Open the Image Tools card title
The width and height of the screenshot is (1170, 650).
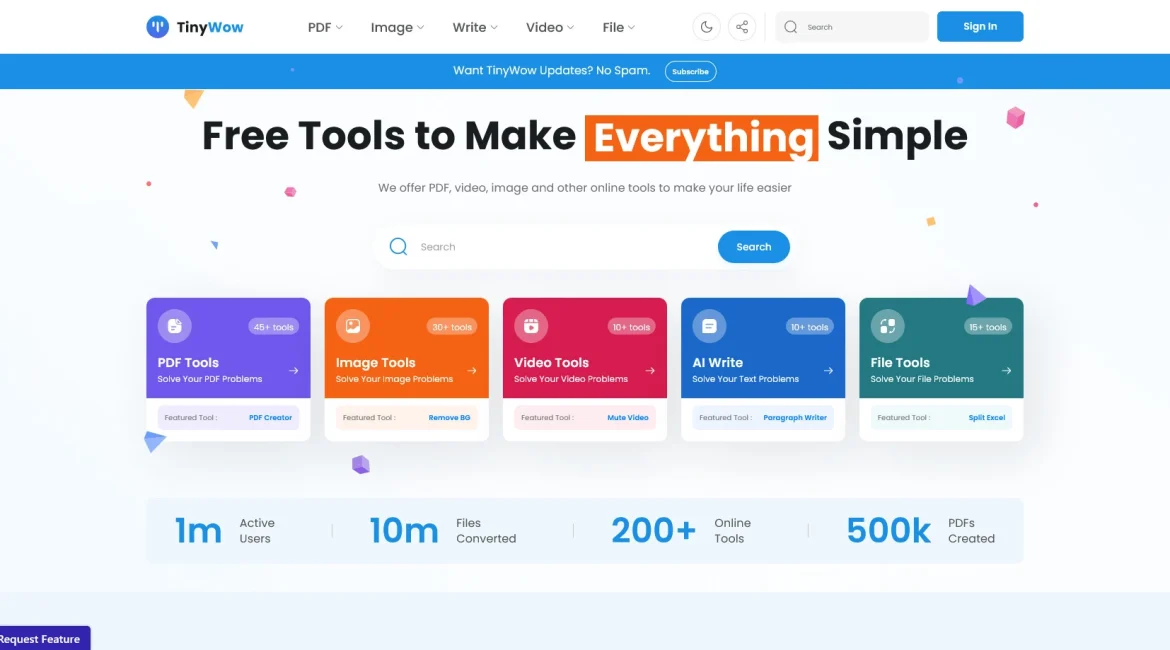[x=375, y=363]
